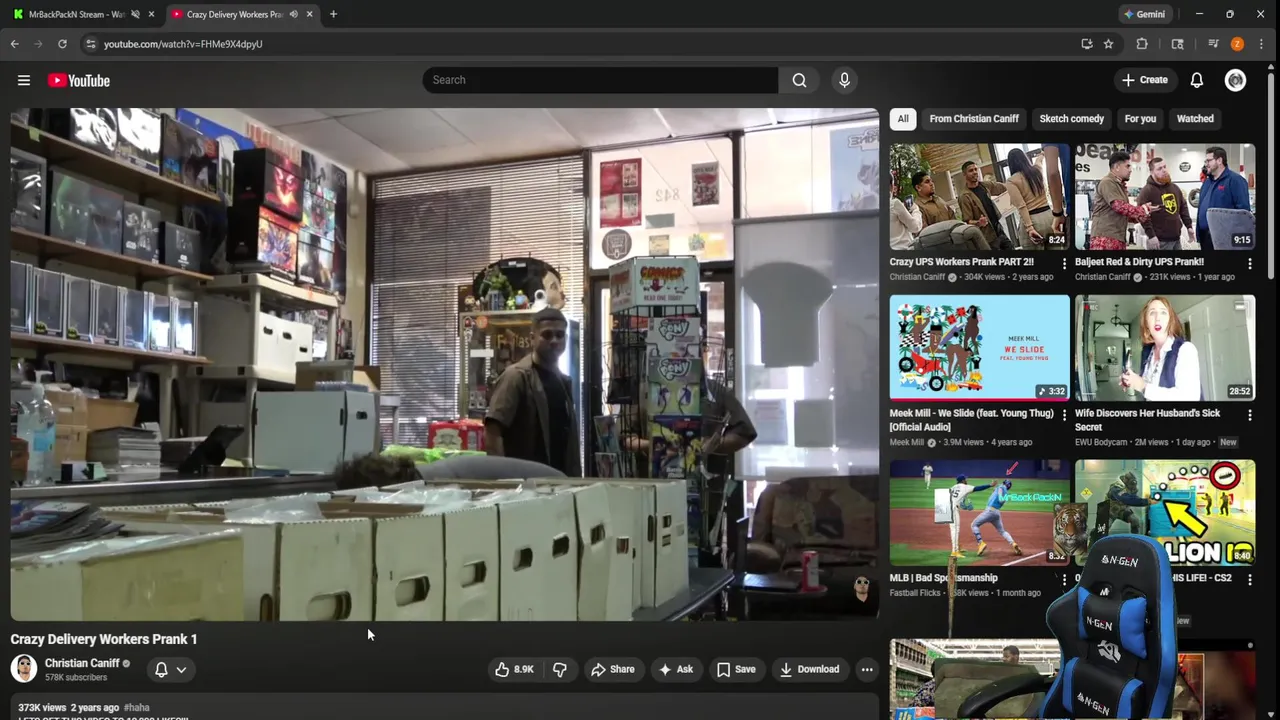Open a new browser tab

[333, 14]
